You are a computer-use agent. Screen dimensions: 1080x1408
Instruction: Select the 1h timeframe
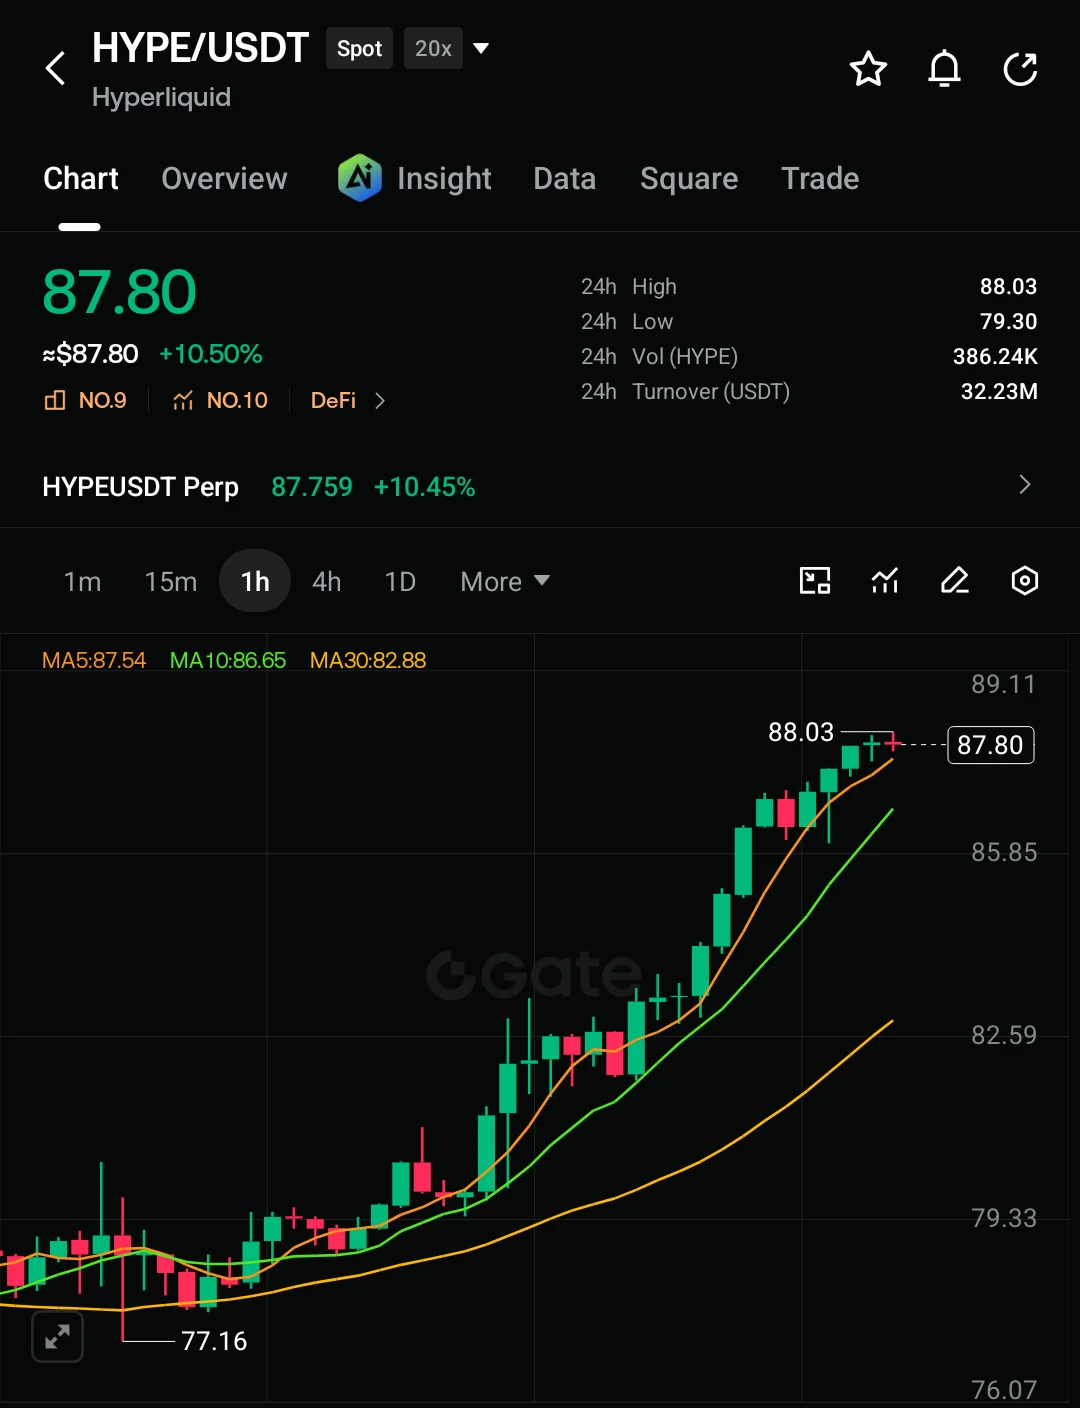[255, 581]
